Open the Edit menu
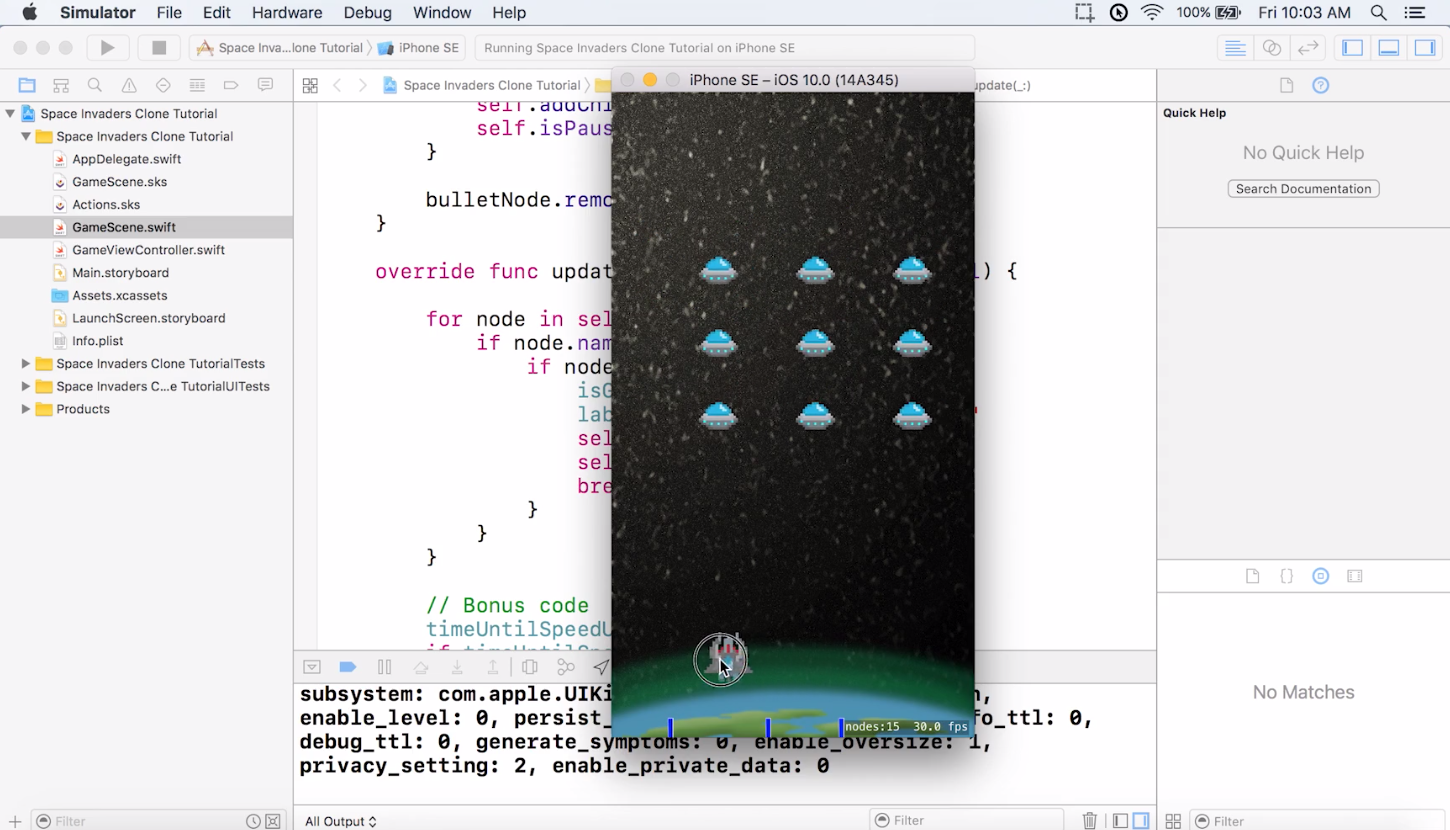Screen dimensions: 1450x830 pyautogui.click(x=216, y=13)
